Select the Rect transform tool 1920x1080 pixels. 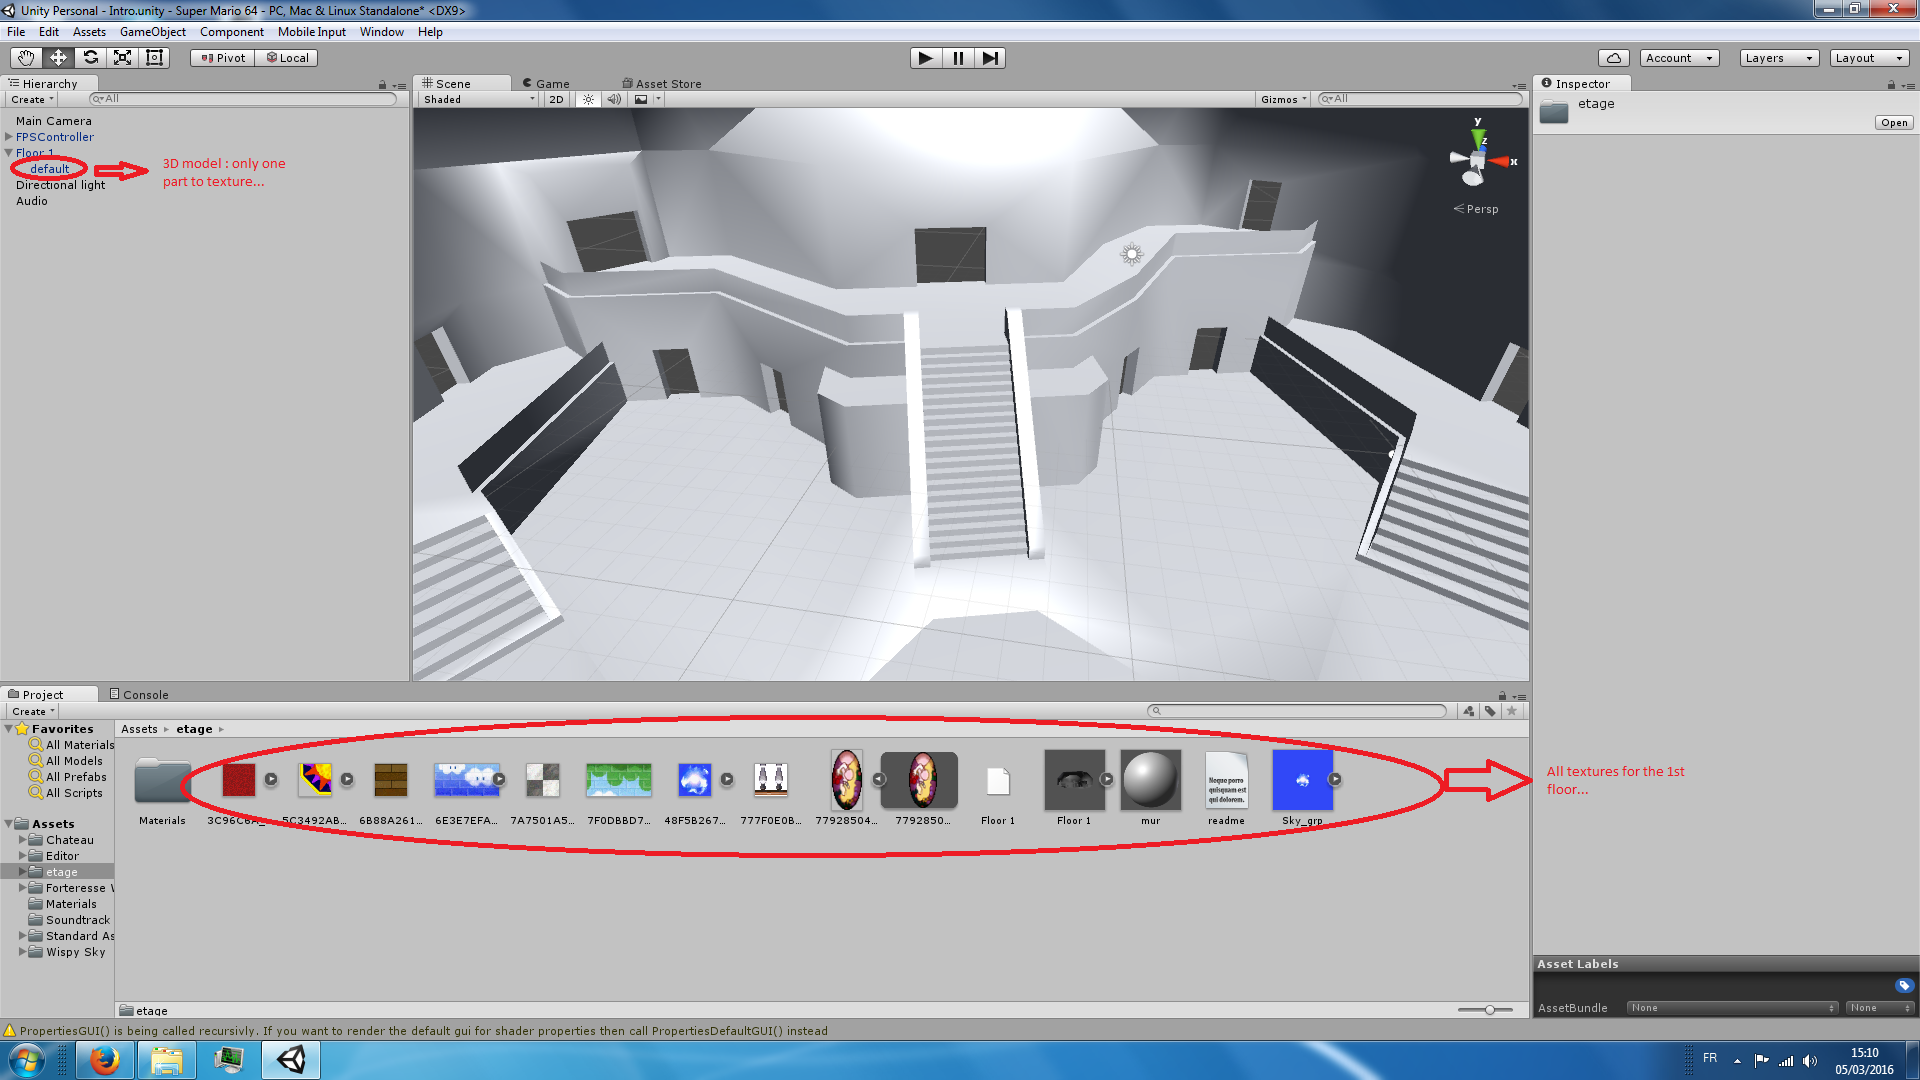click(x=154, y=58)
